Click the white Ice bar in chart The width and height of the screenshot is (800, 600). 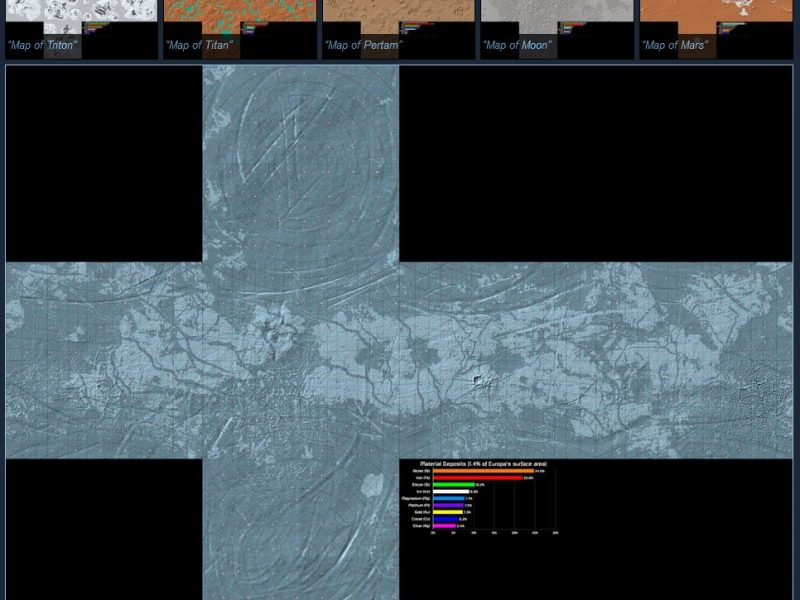pyautogui.click(x=450, y=492)
